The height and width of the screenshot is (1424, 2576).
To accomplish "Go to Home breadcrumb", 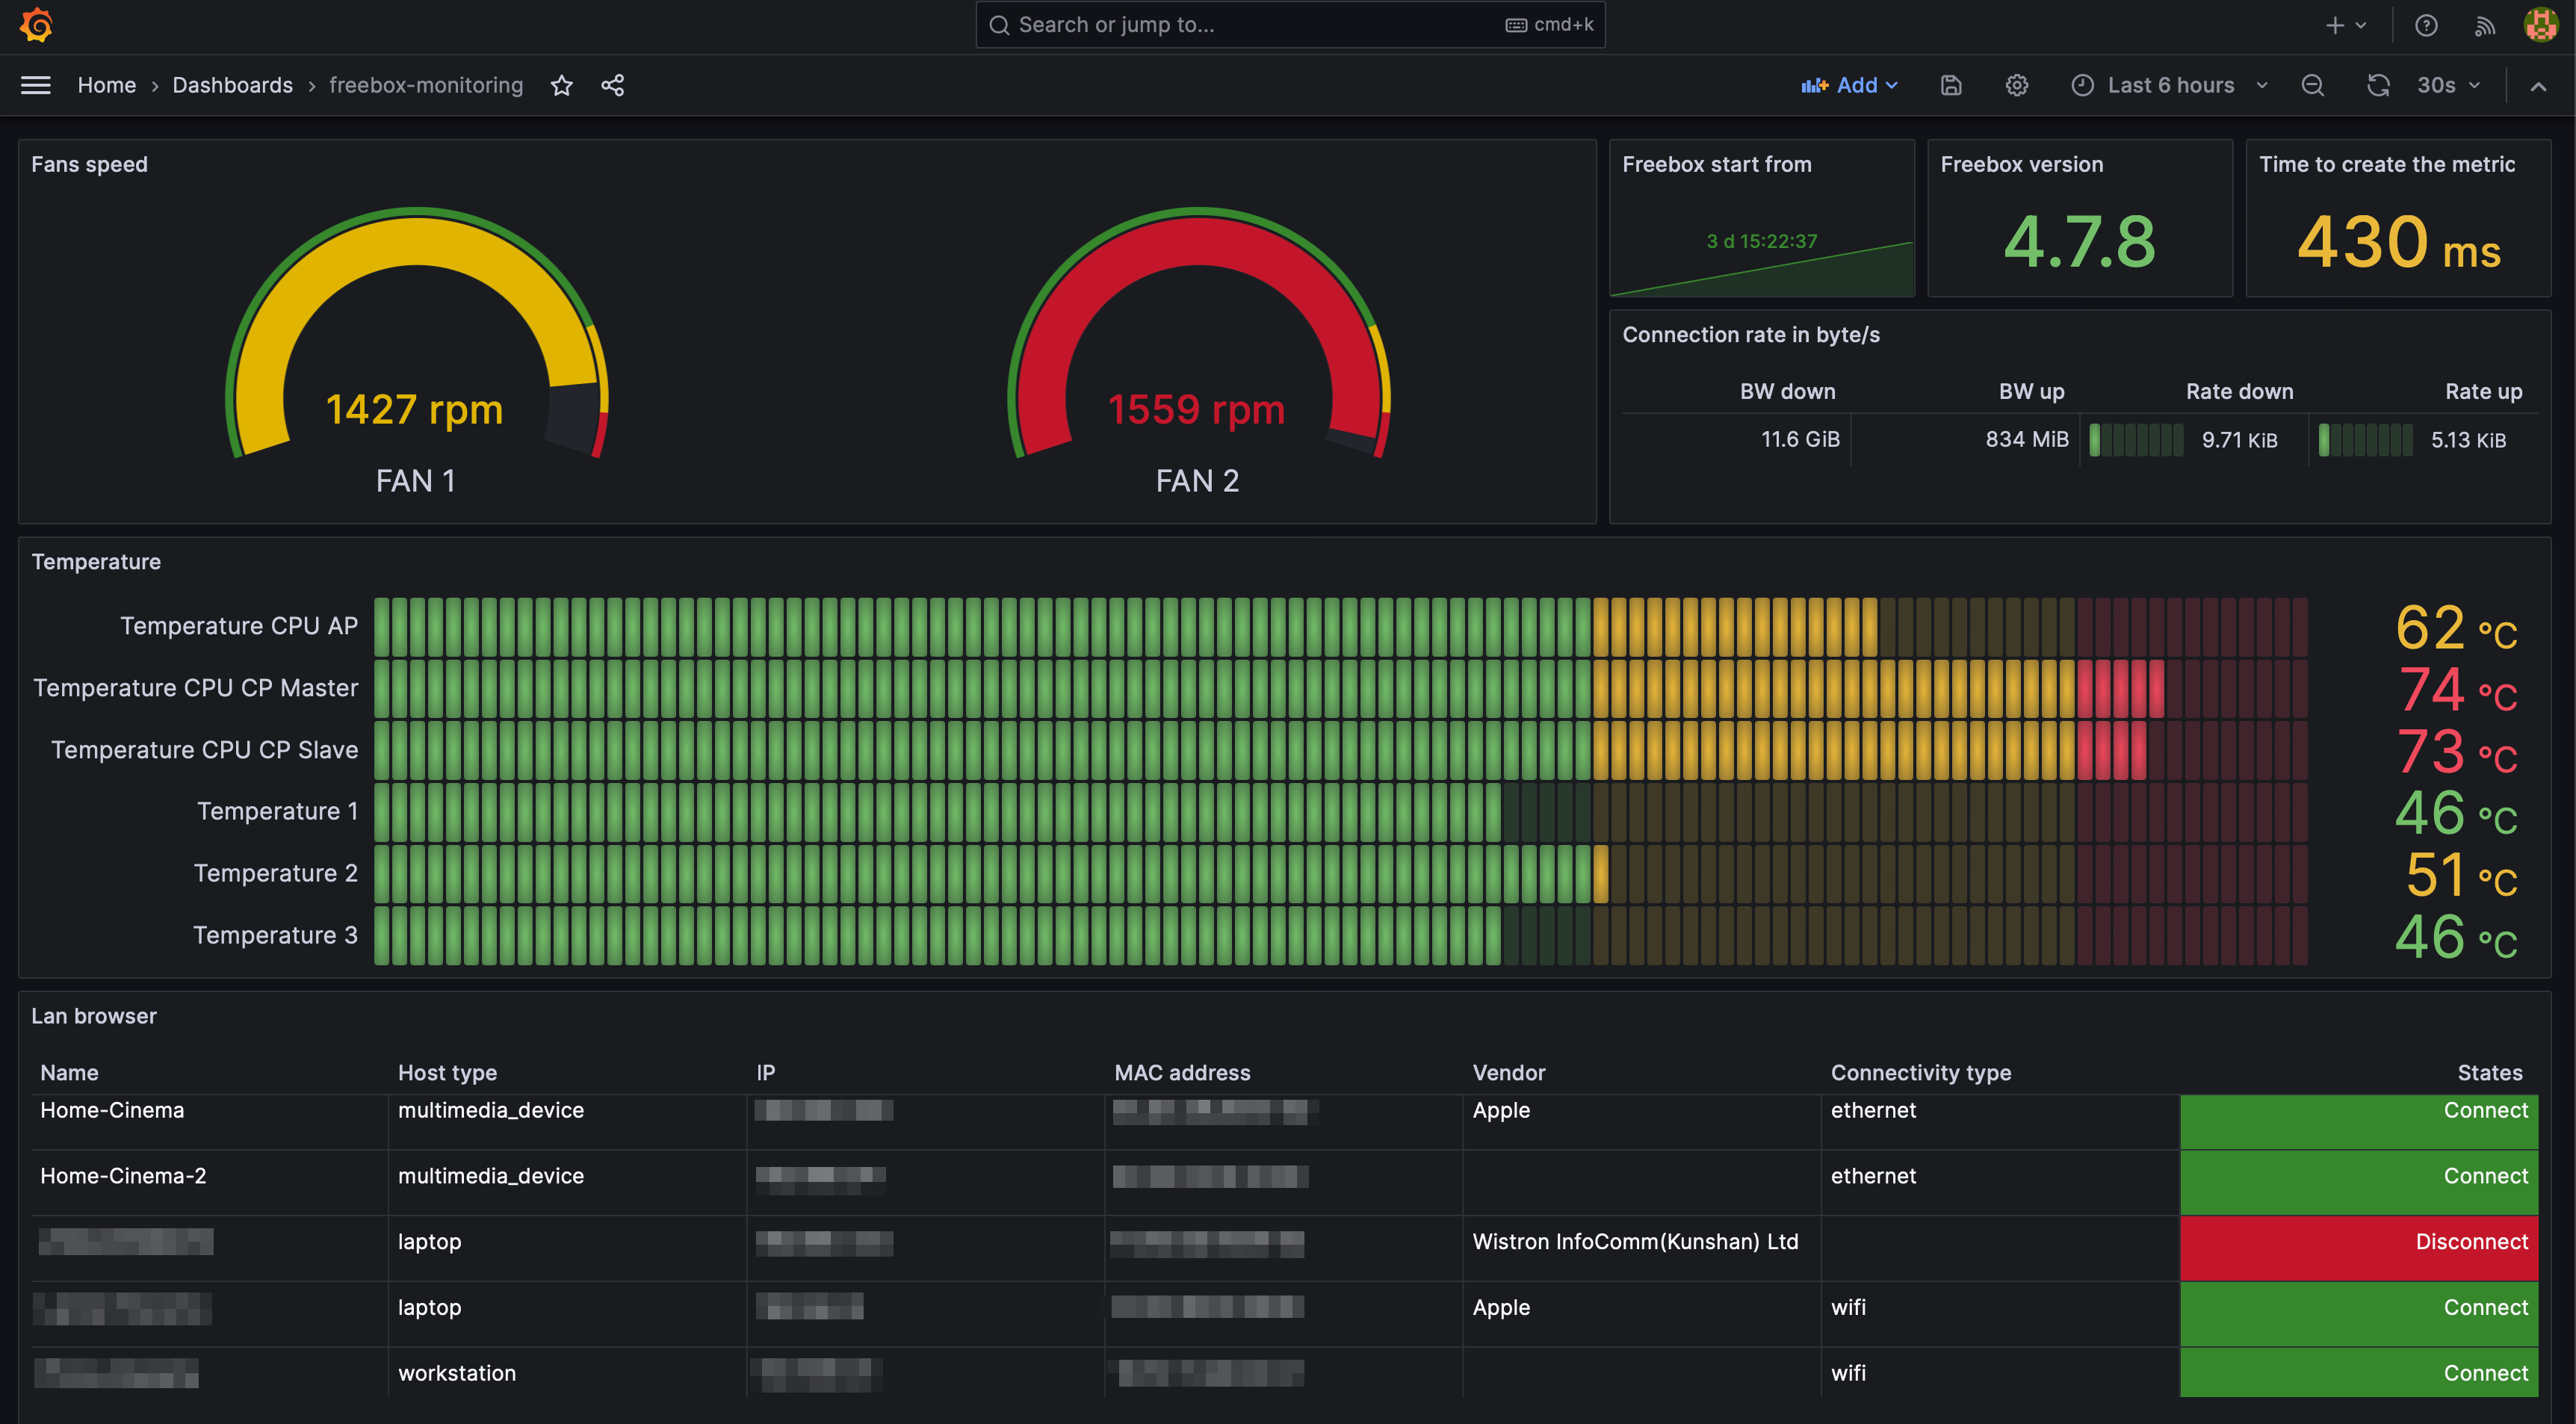I will pos(106,85).
